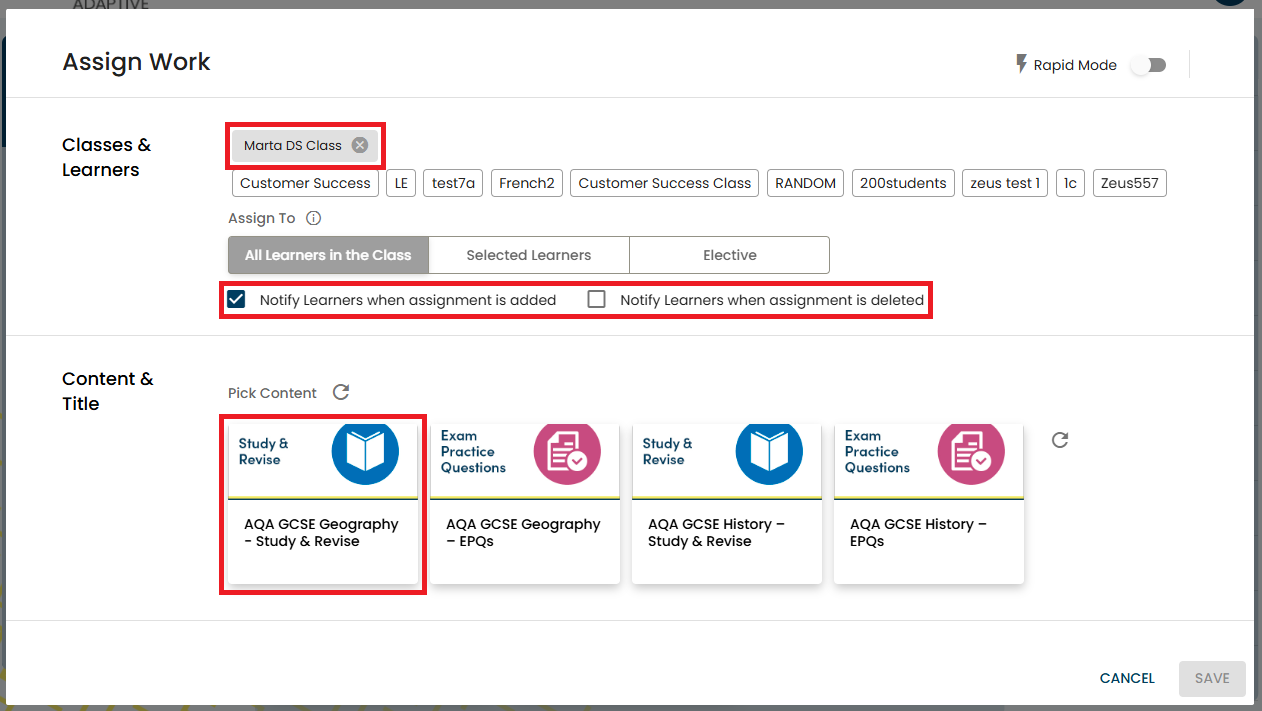Click the Rapid Mode lightning bolt icon

(1021, 65)
